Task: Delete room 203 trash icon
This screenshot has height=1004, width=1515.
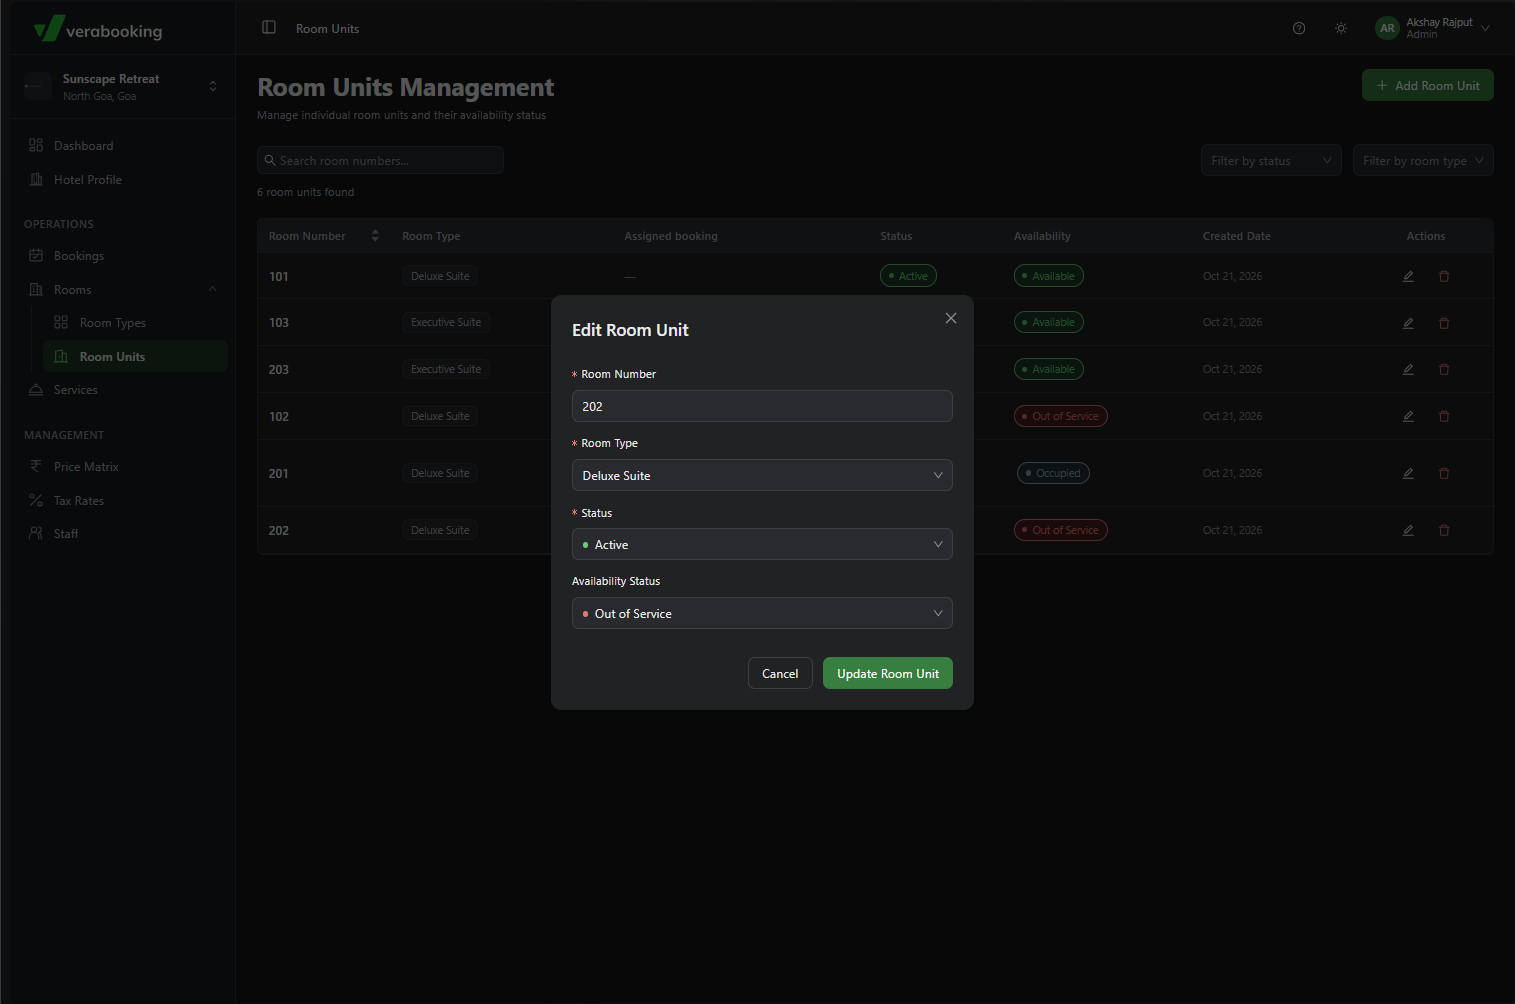Action: click(x=1444, y=369)
